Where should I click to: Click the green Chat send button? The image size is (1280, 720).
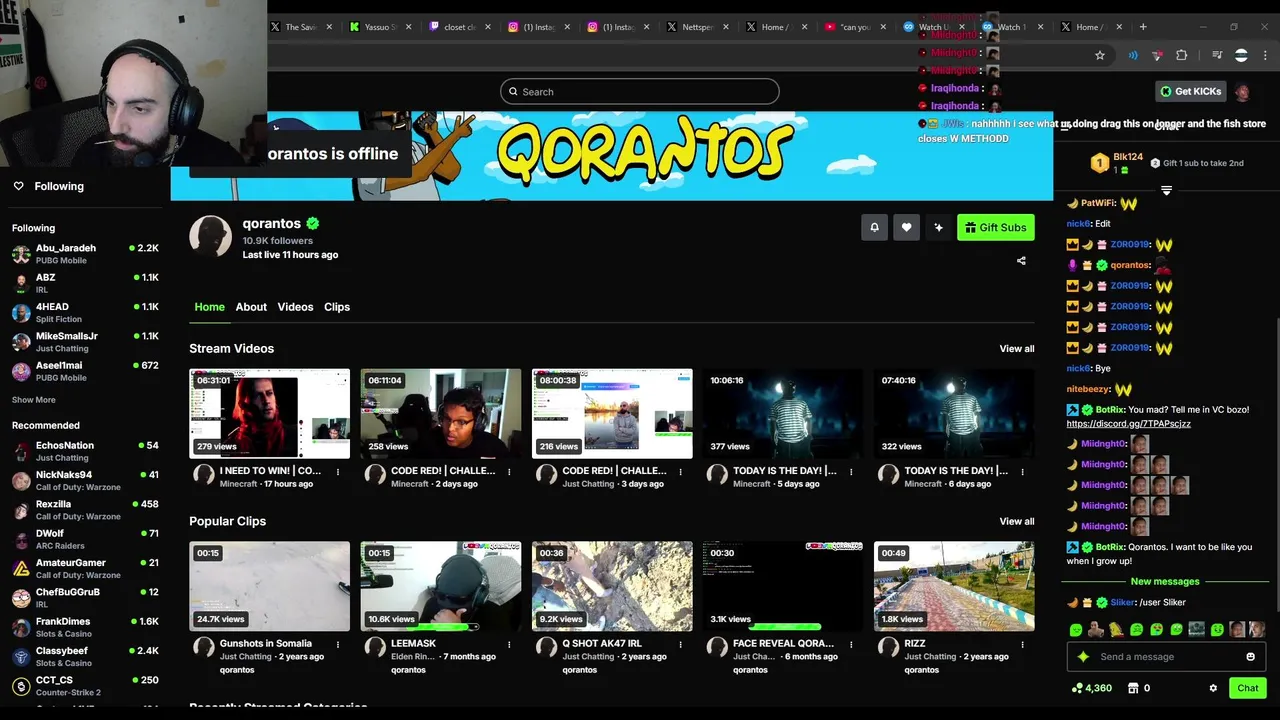point(1247,688)
